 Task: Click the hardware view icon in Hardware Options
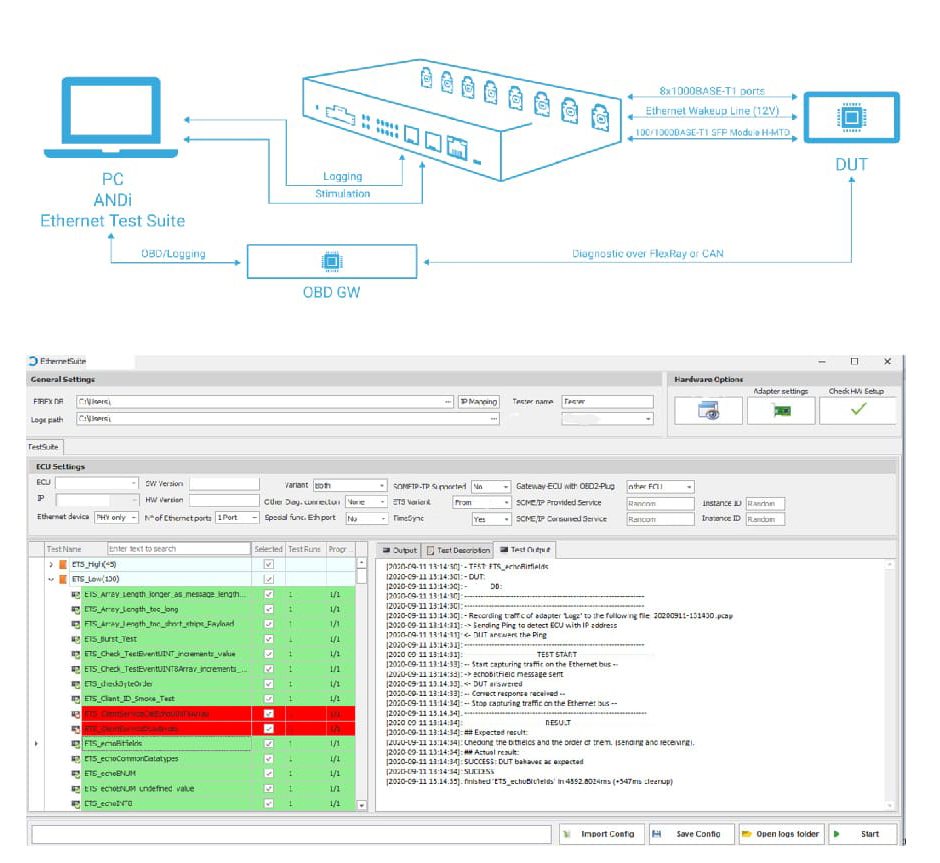pyautogui.click(x=708, y=411)
